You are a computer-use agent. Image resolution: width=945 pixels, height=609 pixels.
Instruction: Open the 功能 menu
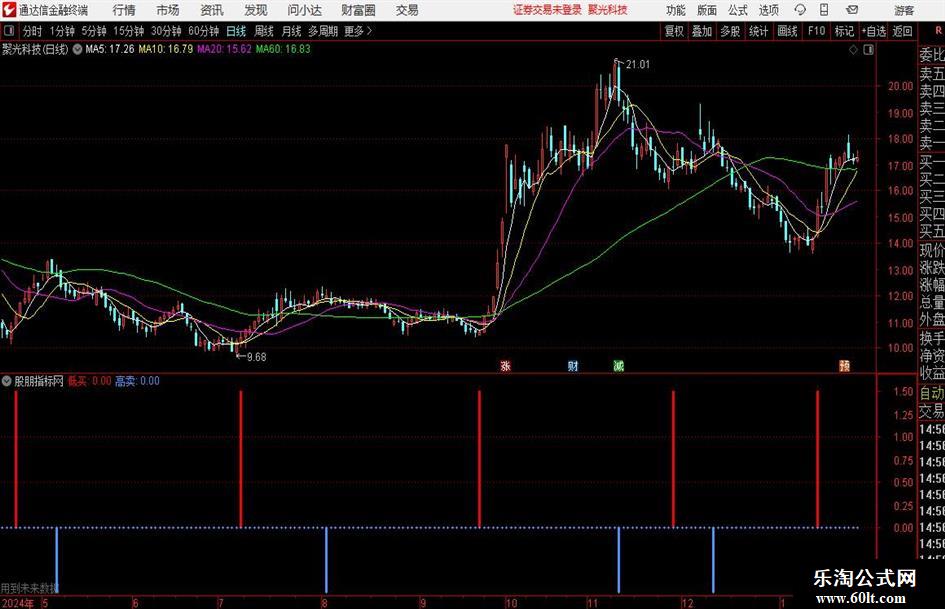tap(676, 10)
